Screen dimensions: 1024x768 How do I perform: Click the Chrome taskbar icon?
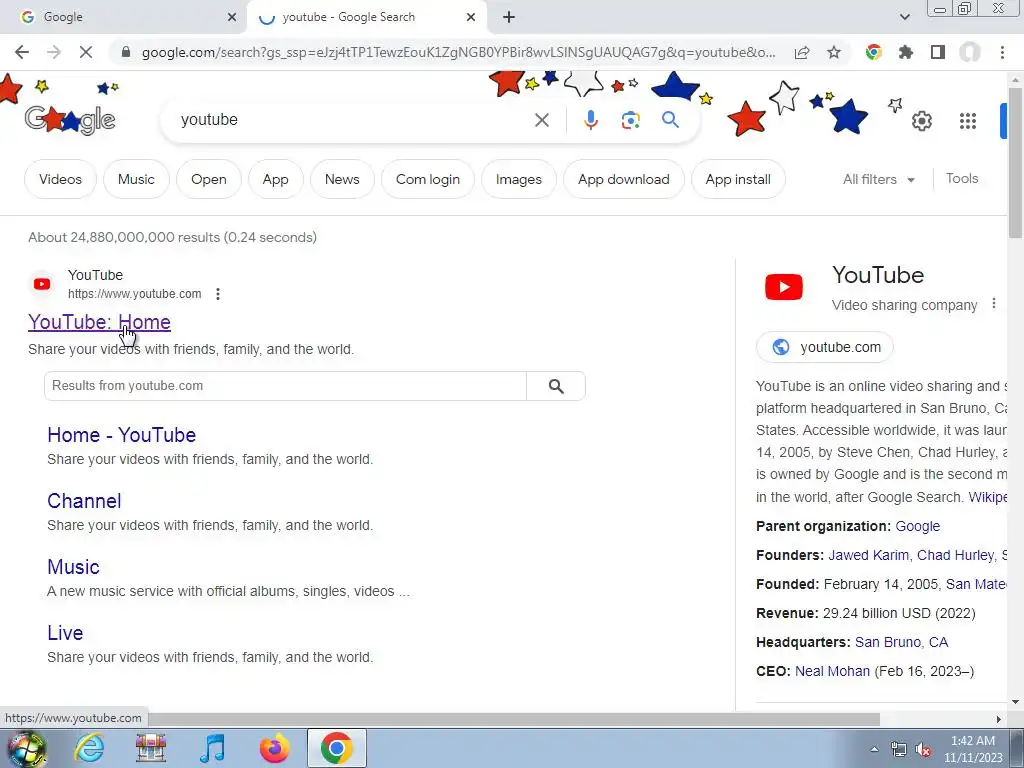(x=336, y=748)
